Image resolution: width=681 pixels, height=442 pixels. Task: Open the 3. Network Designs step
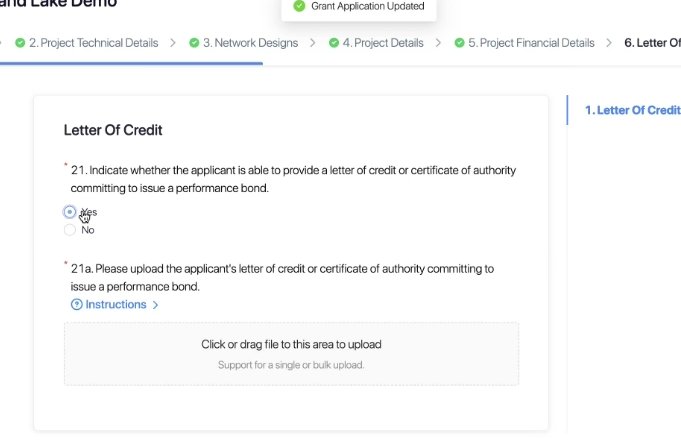tap(251, 43)
